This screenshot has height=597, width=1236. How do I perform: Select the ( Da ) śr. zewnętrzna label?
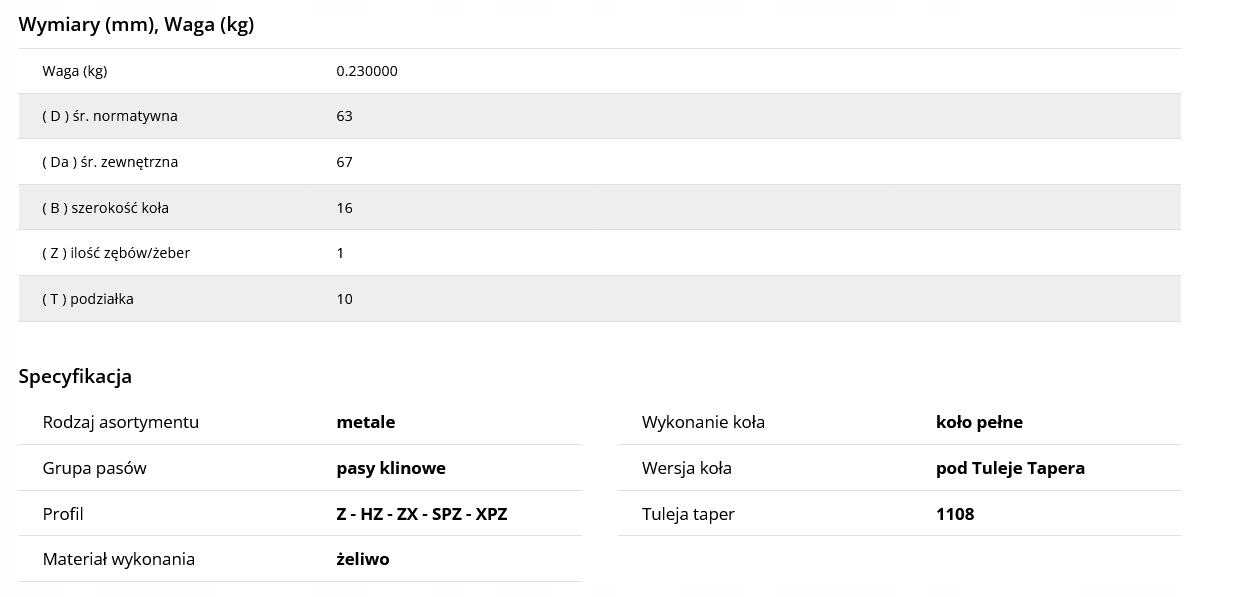tap(110, 162)
